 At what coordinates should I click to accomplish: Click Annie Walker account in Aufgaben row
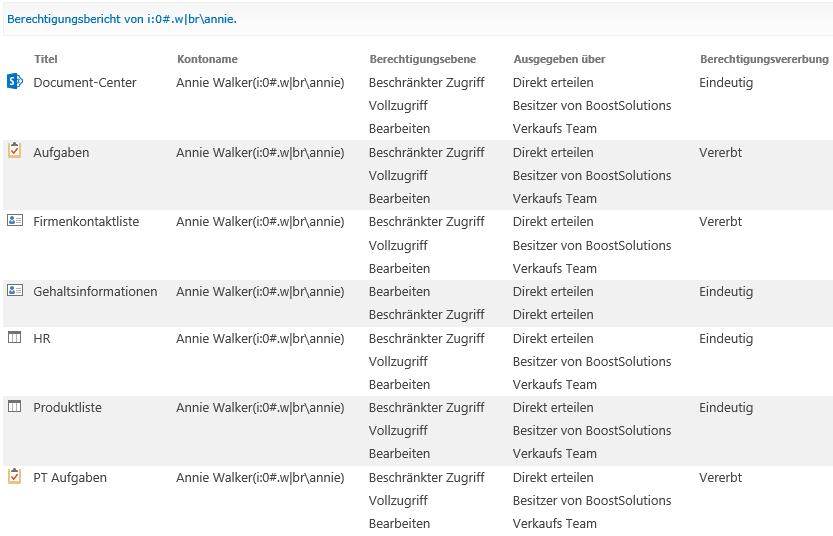[x=260, y=152]
